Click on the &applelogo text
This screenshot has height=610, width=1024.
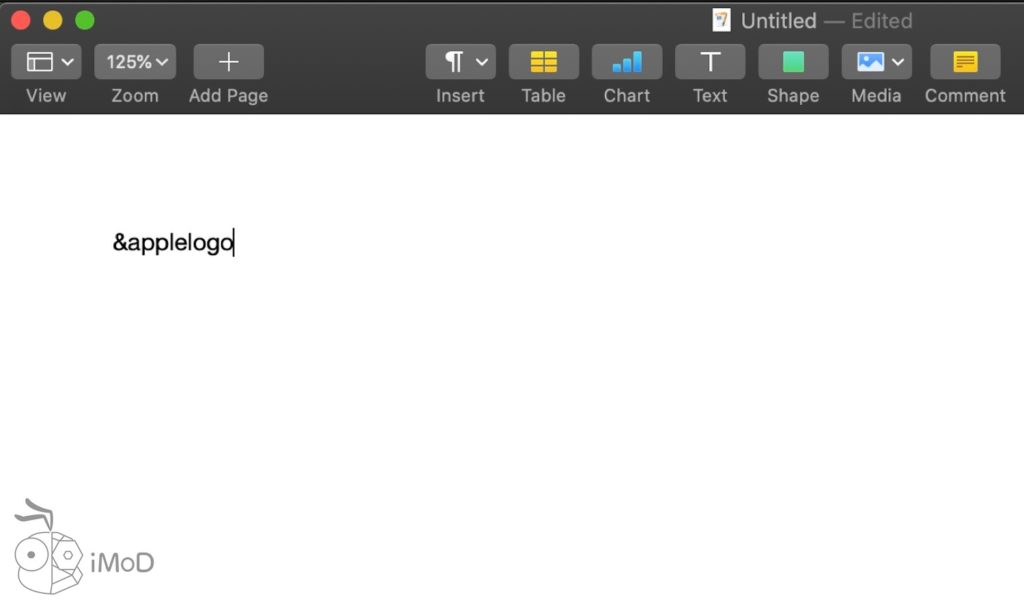pos(172,243)
